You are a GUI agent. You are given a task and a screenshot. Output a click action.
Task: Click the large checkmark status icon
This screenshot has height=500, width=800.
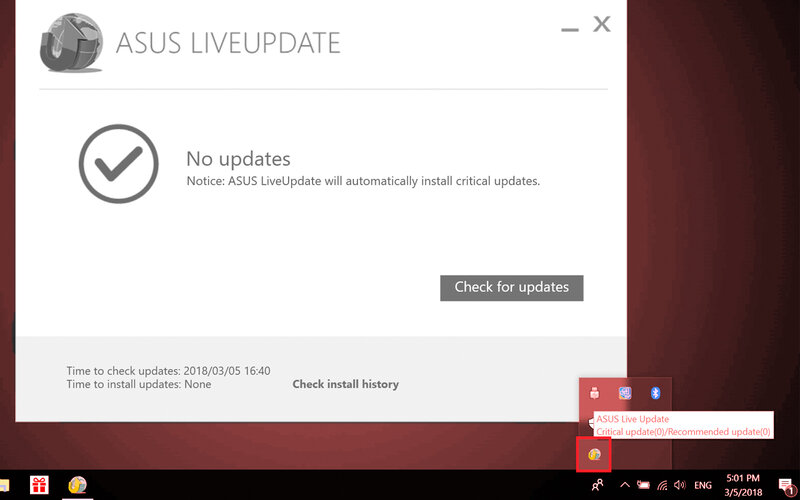tap(118, 164)
